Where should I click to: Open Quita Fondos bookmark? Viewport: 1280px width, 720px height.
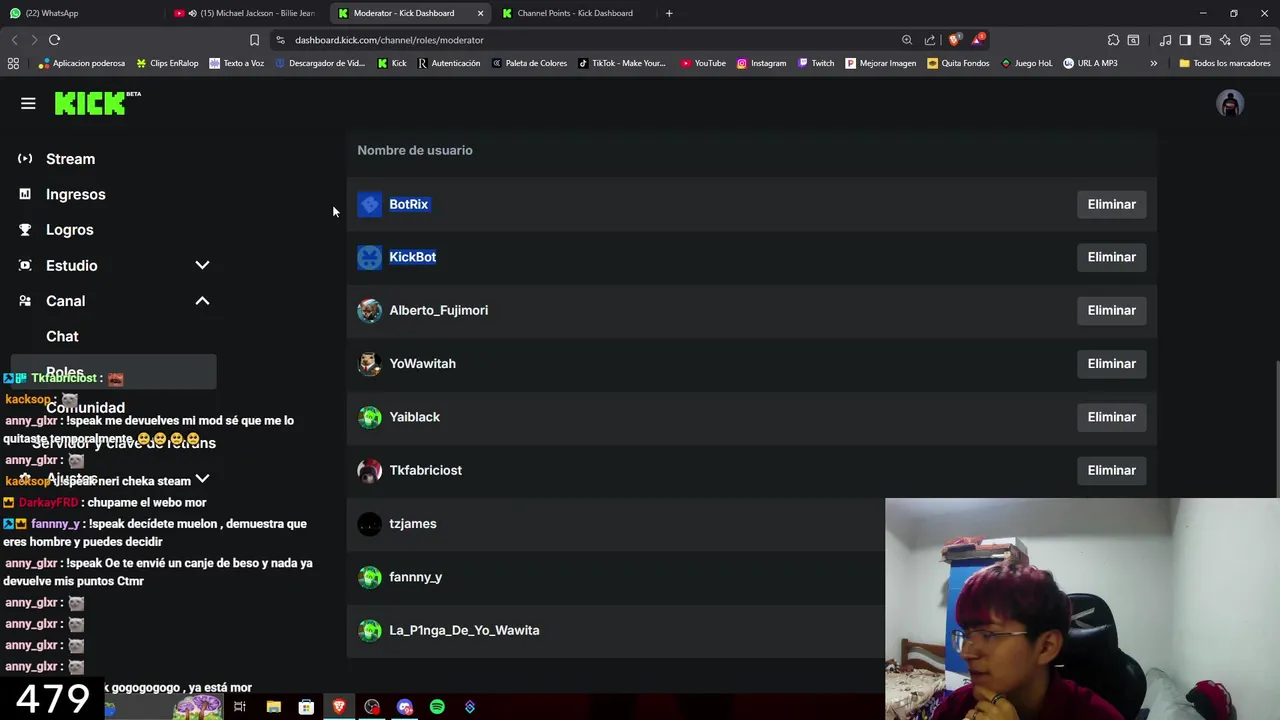click(958, 63)
